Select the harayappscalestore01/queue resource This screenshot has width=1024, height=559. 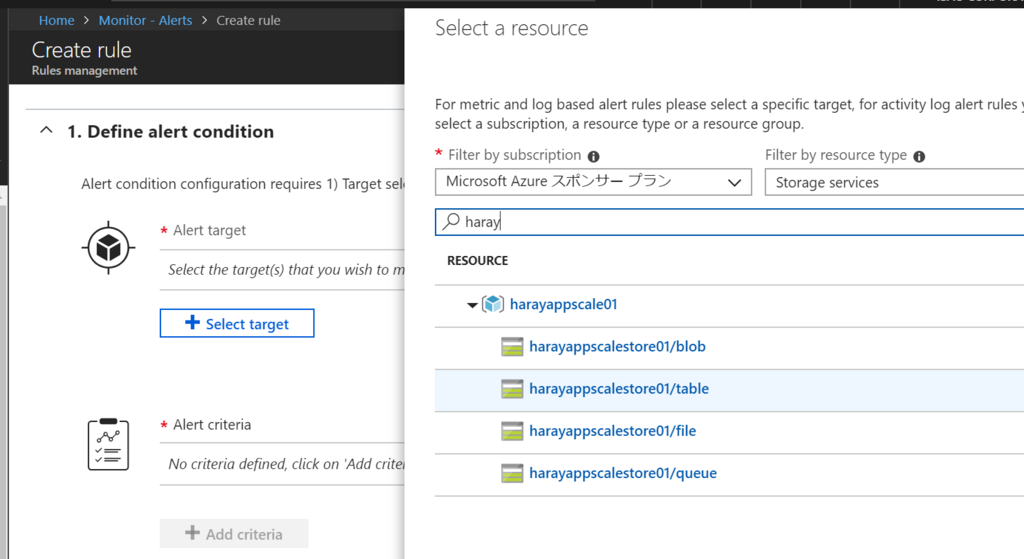[622, 473]
